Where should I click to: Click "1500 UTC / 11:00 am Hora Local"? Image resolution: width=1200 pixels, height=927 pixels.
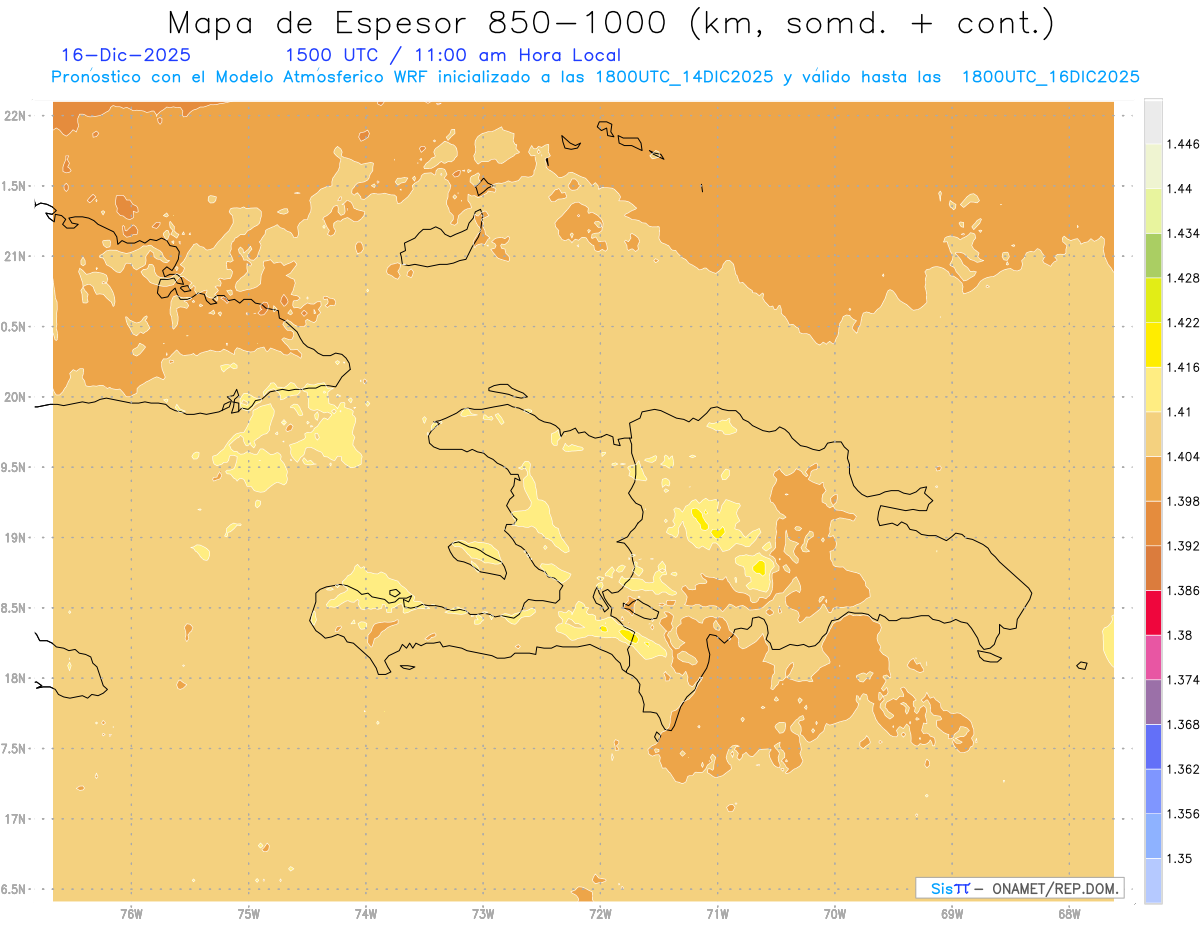[453, 55]
